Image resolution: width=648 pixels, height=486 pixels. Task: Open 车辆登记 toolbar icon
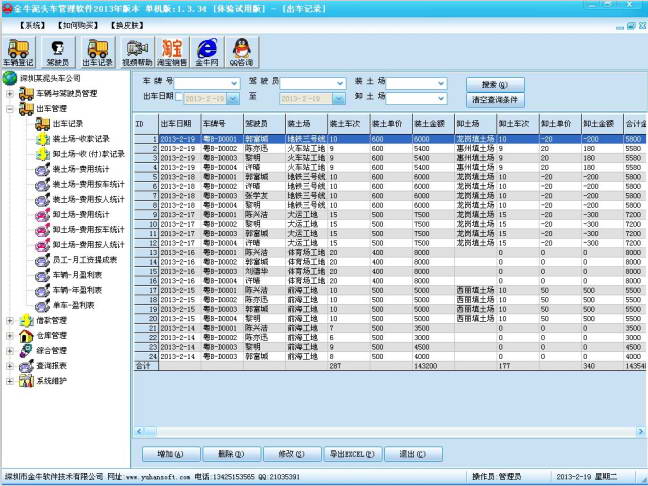pos(18,52)
